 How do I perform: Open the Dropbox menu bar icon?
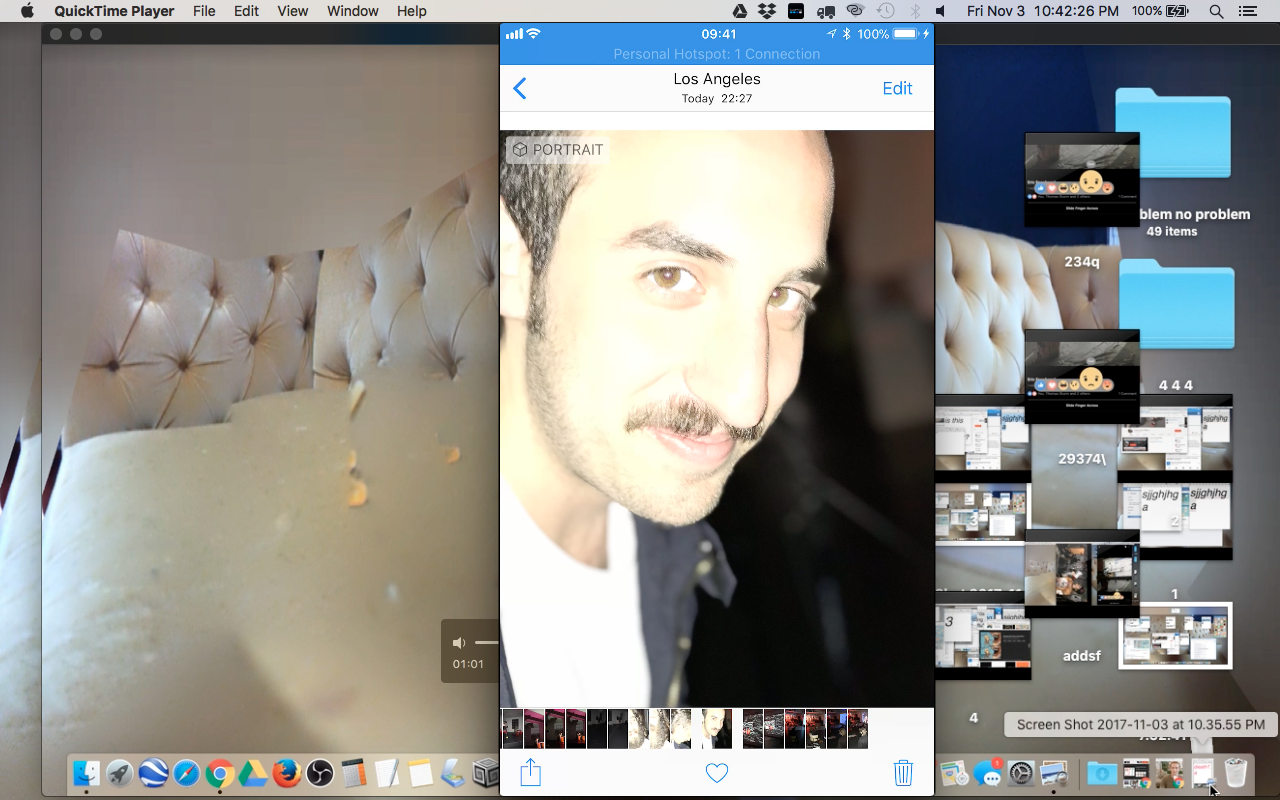point(765,11)
